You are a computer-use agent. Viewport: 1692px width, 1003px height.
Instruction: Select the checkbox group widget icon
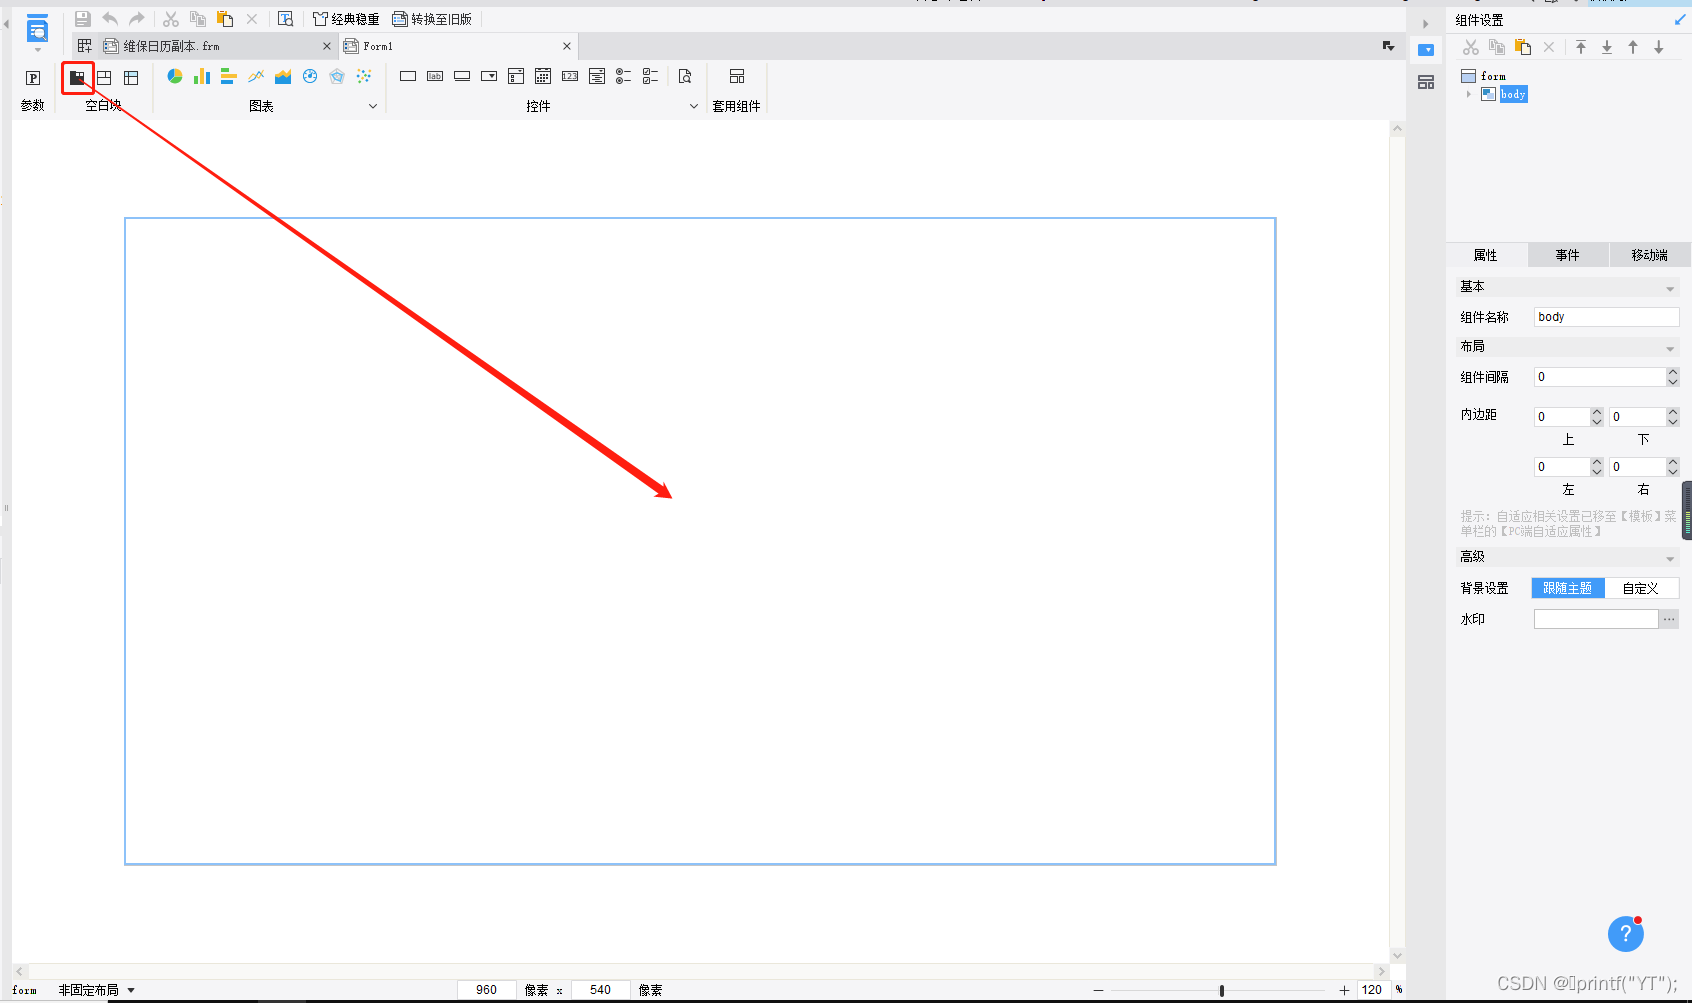click(651, 76)
